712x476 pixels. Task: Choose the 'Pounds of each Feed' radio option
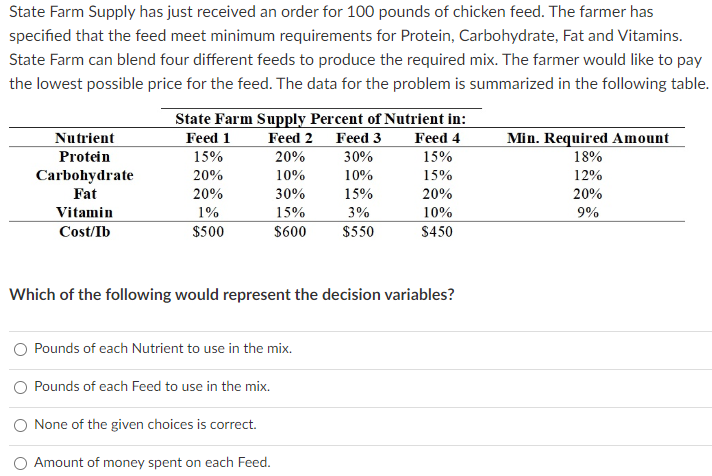pos(20,387)
